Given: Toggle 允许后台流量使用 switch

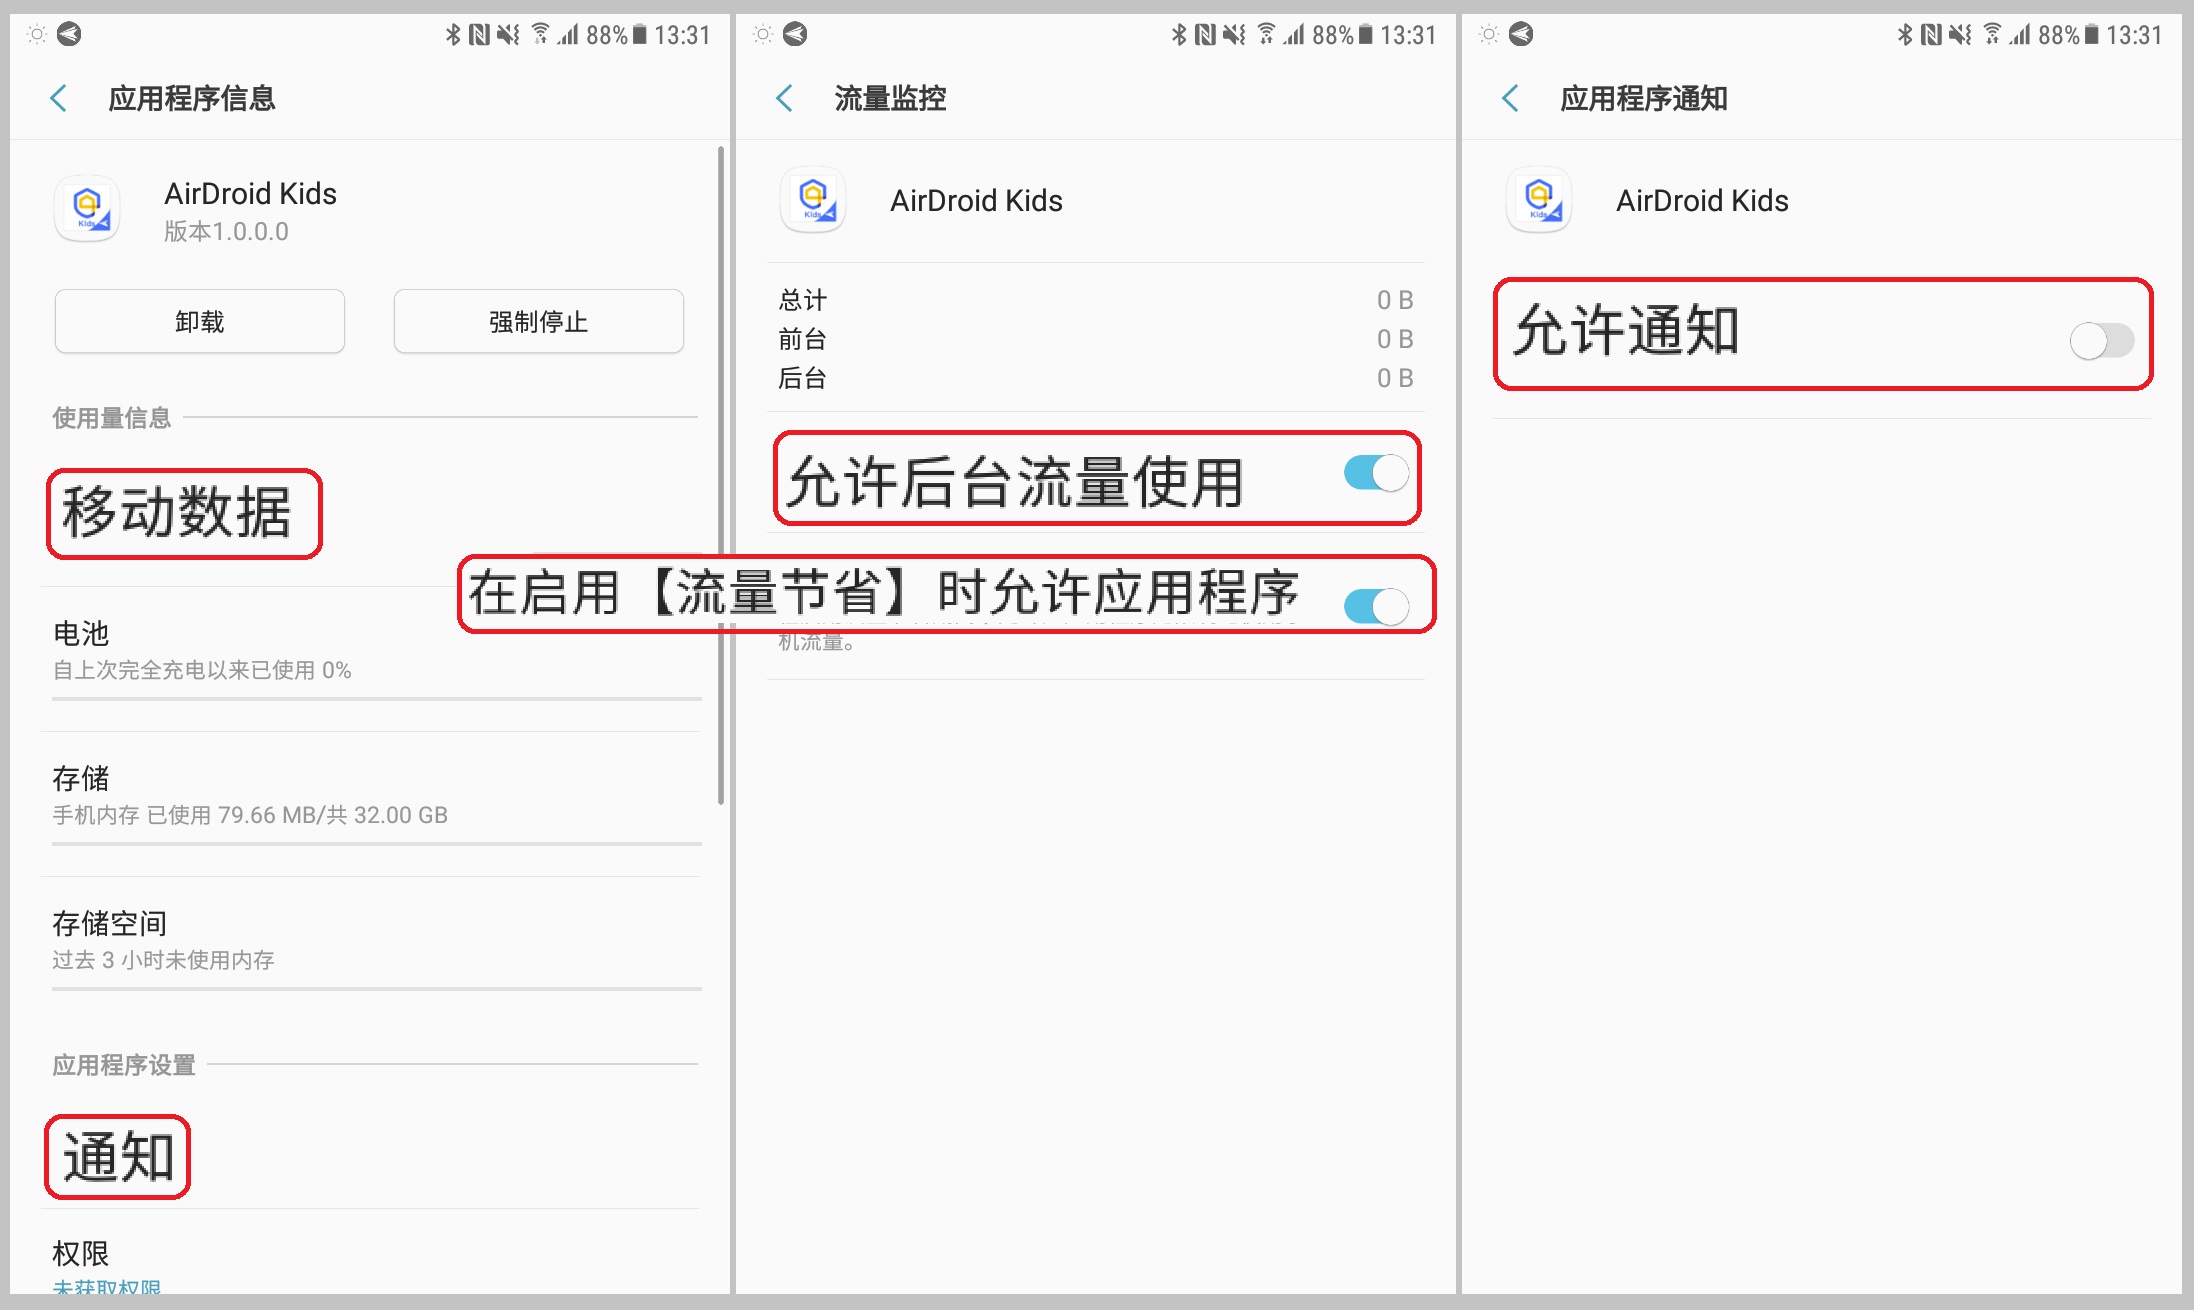Looking at the screenshot, I should (x=1376, y=473).
